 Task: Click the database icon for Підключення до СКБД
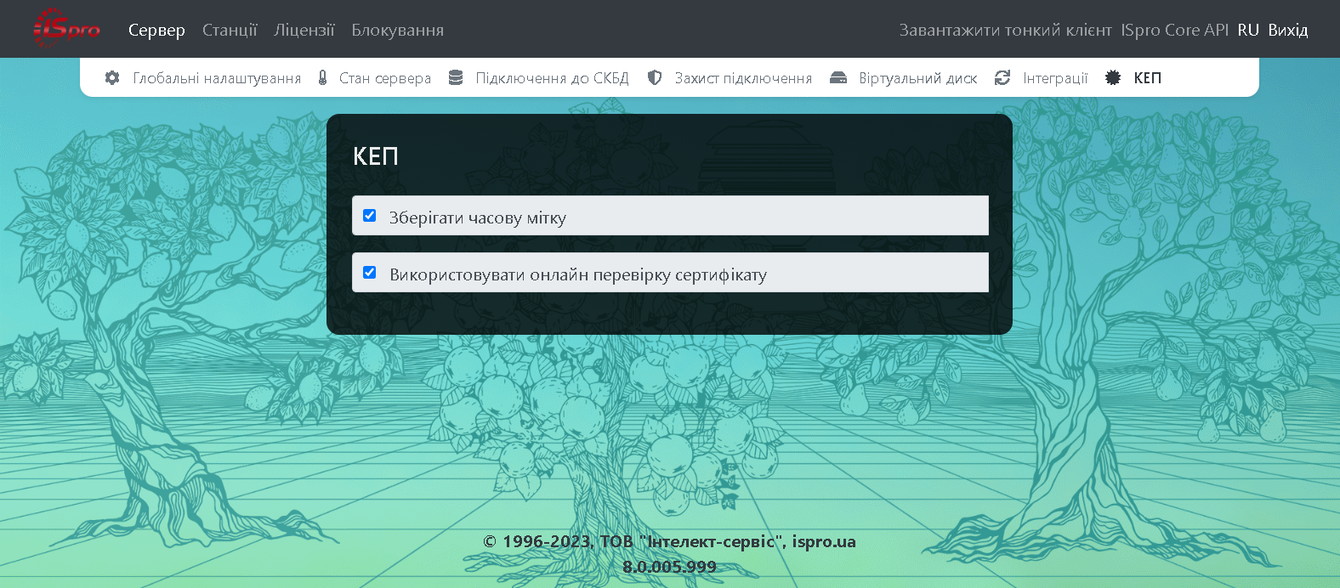pos(456,78)
